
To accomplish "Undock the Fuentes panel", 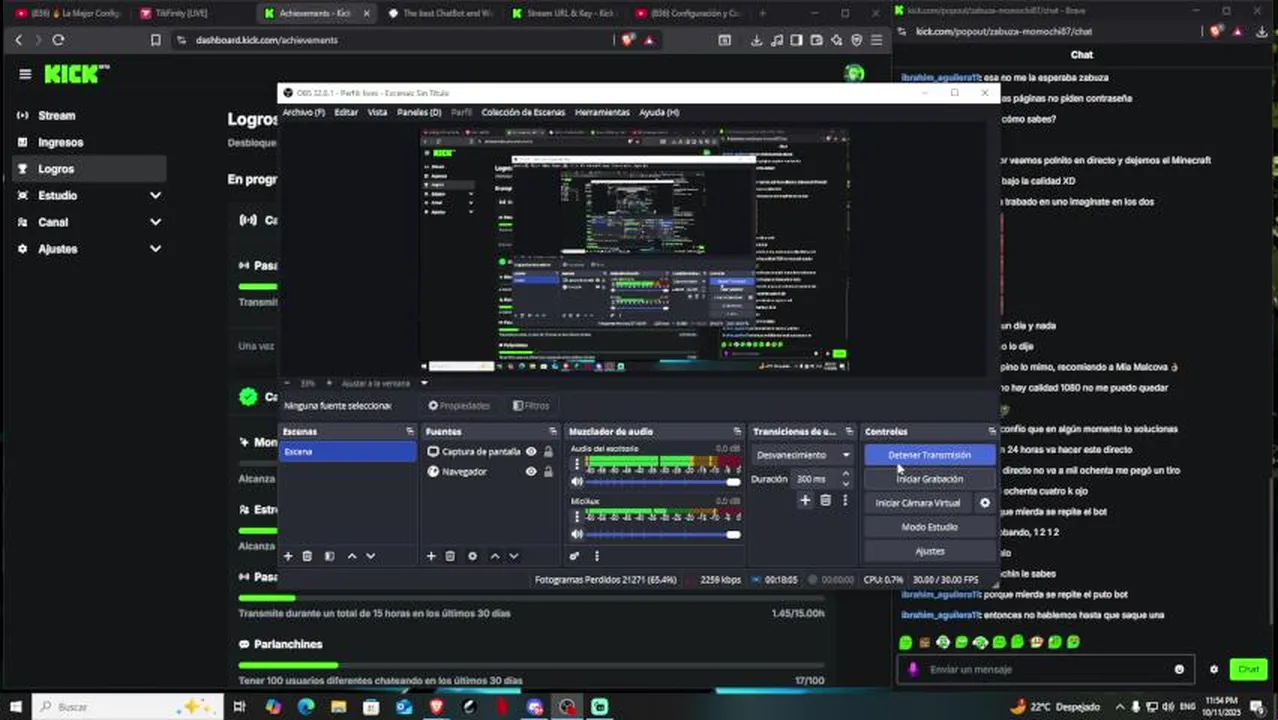I will click(x=553, y=431).
